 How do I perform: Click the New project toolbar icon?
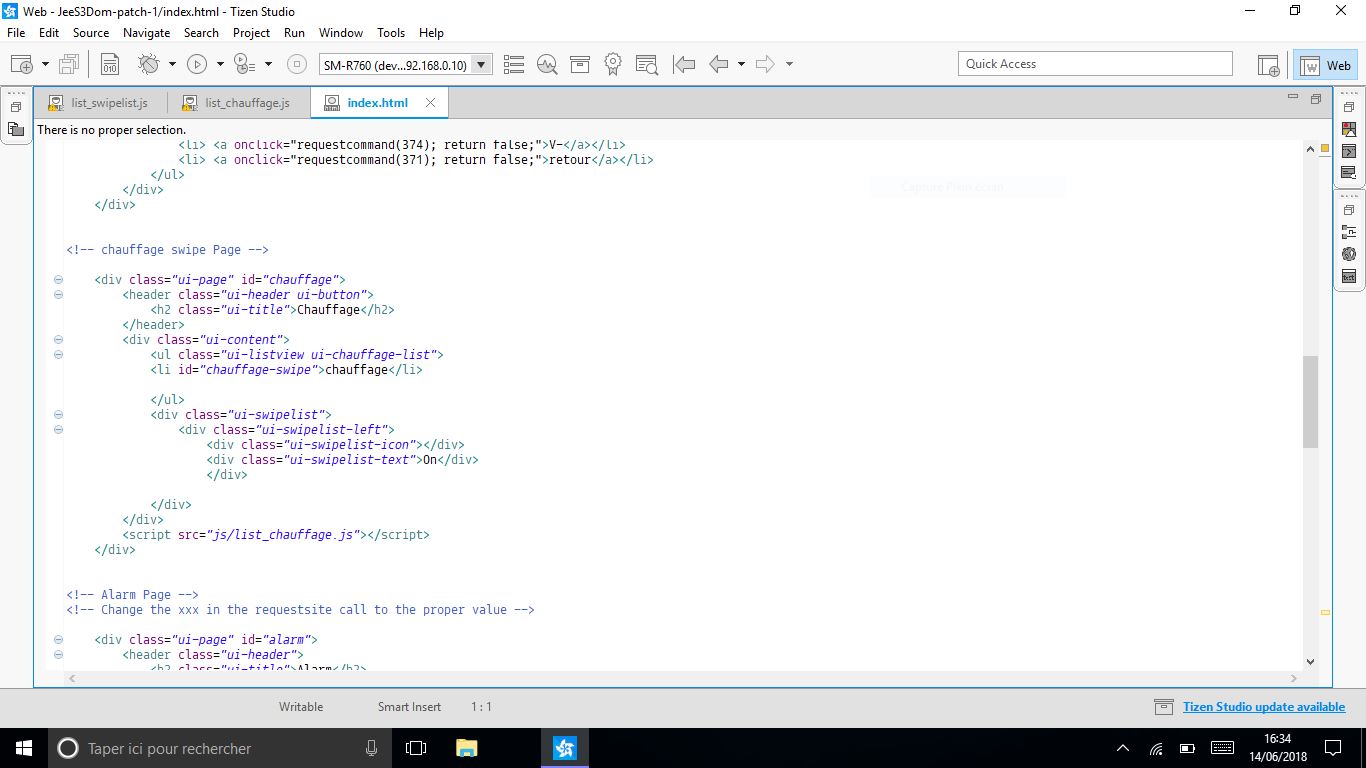(x=22, y=64)
